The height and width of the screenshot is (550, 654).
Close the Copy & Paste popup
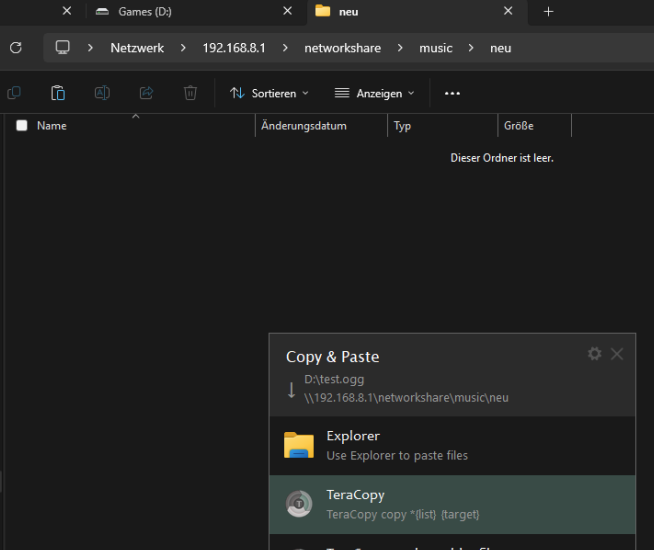(617, 354)
